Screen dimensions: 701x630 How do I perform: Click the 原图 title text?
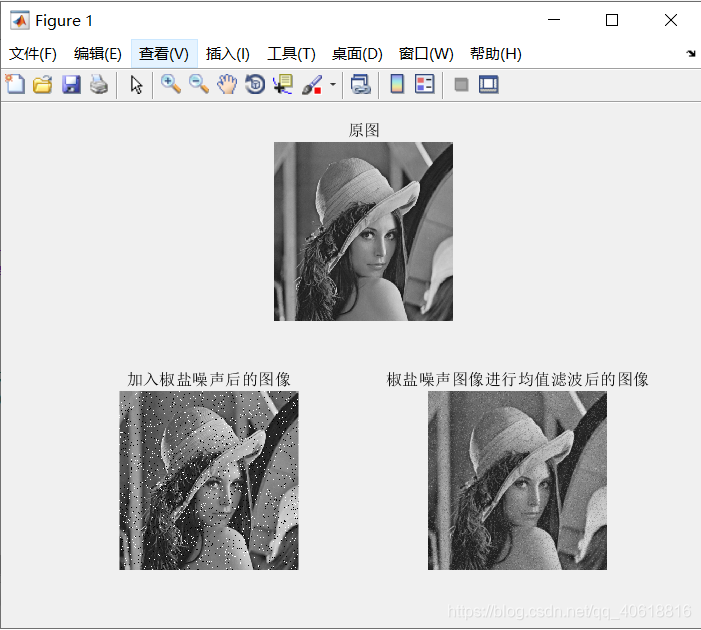364,130
